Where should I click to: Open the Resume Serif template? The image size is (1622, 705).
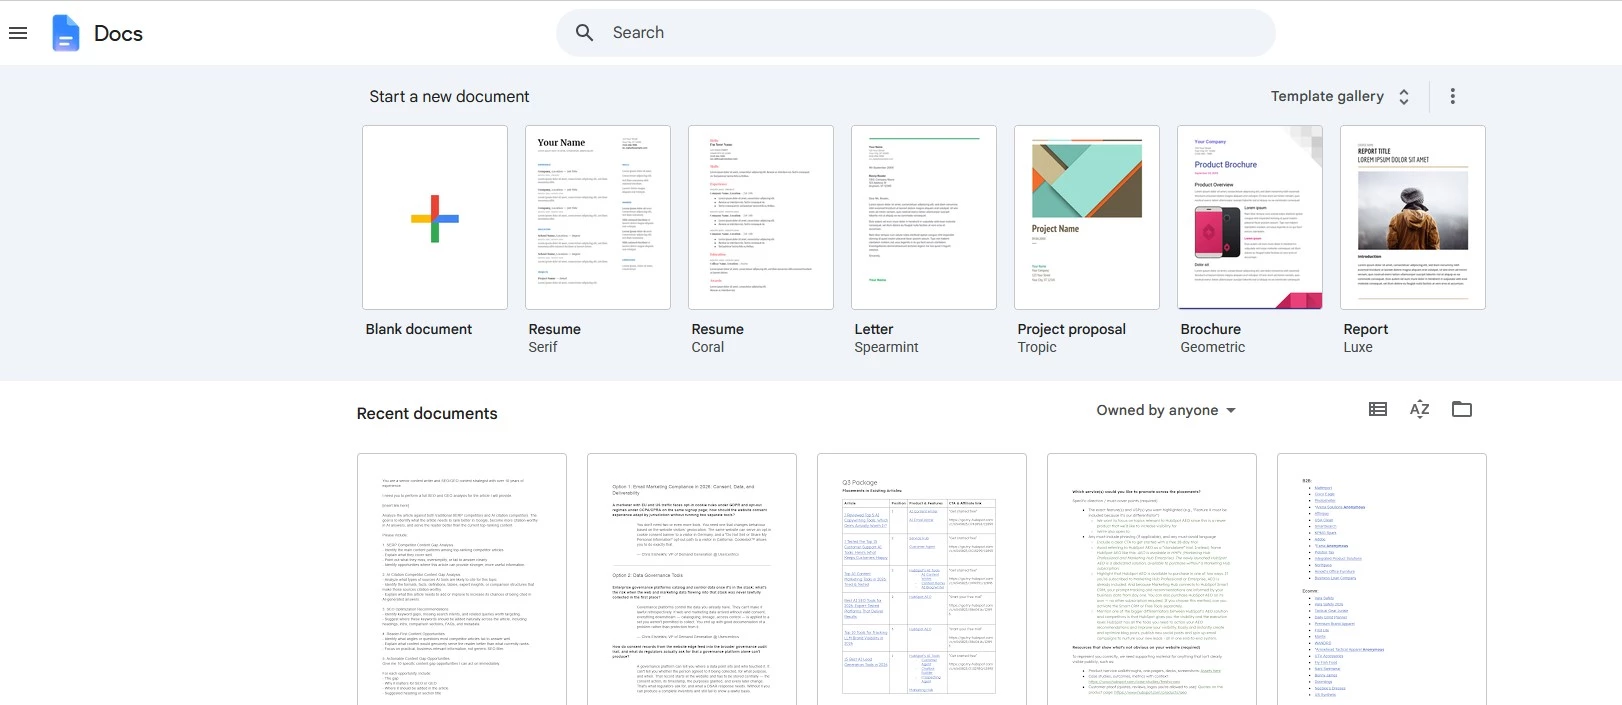point(598,217)
